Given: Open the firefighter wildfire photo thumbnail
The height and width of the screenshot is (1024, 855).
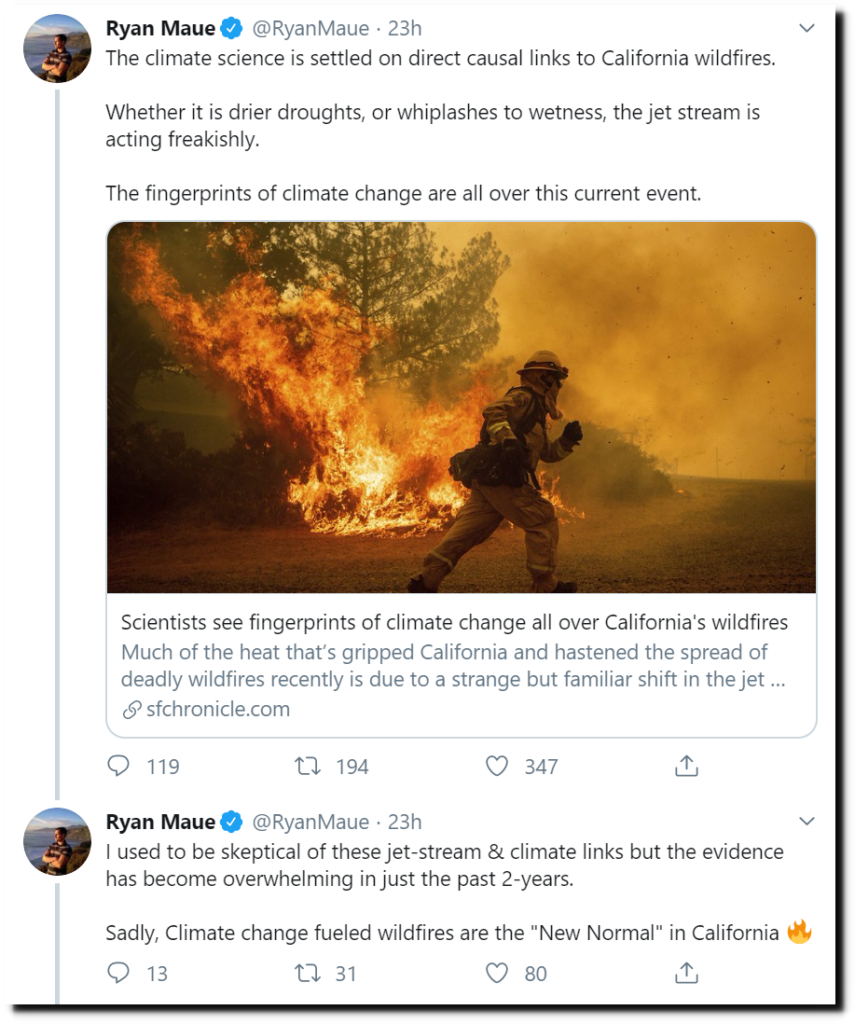Looking at the screenshot, I should click(x=461, y=407).
